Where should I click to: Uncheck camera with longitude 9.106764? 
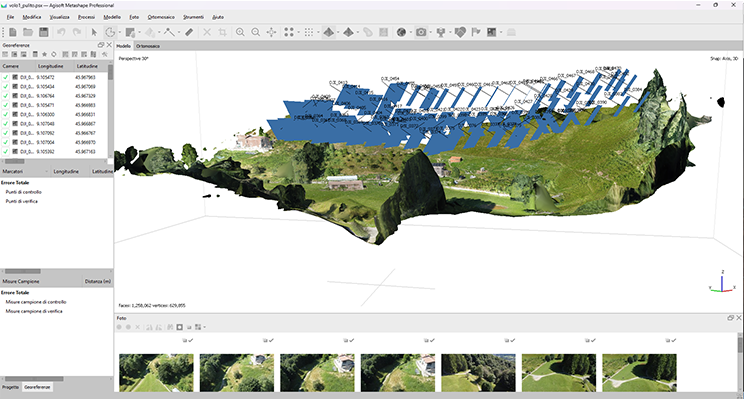point(6,95)
